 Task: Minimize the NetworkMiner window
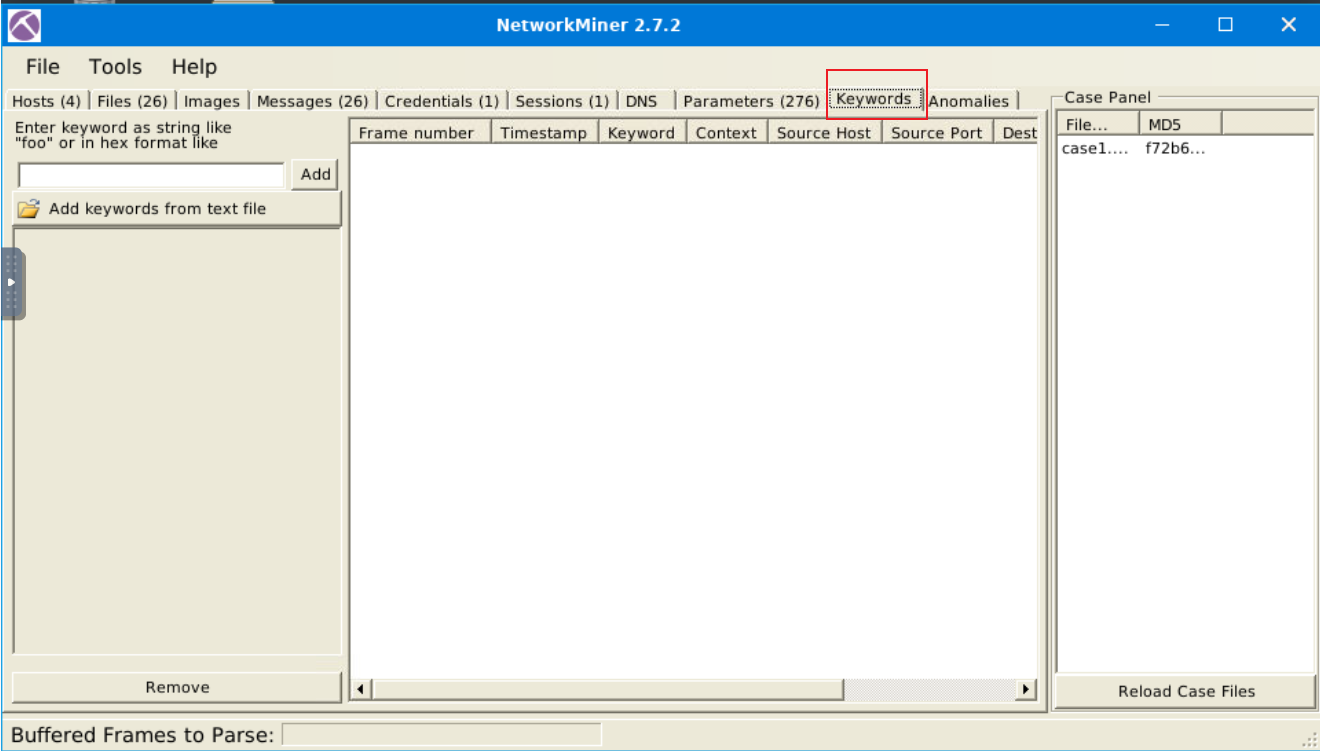pyautogui.click(x=1162, y=25)
